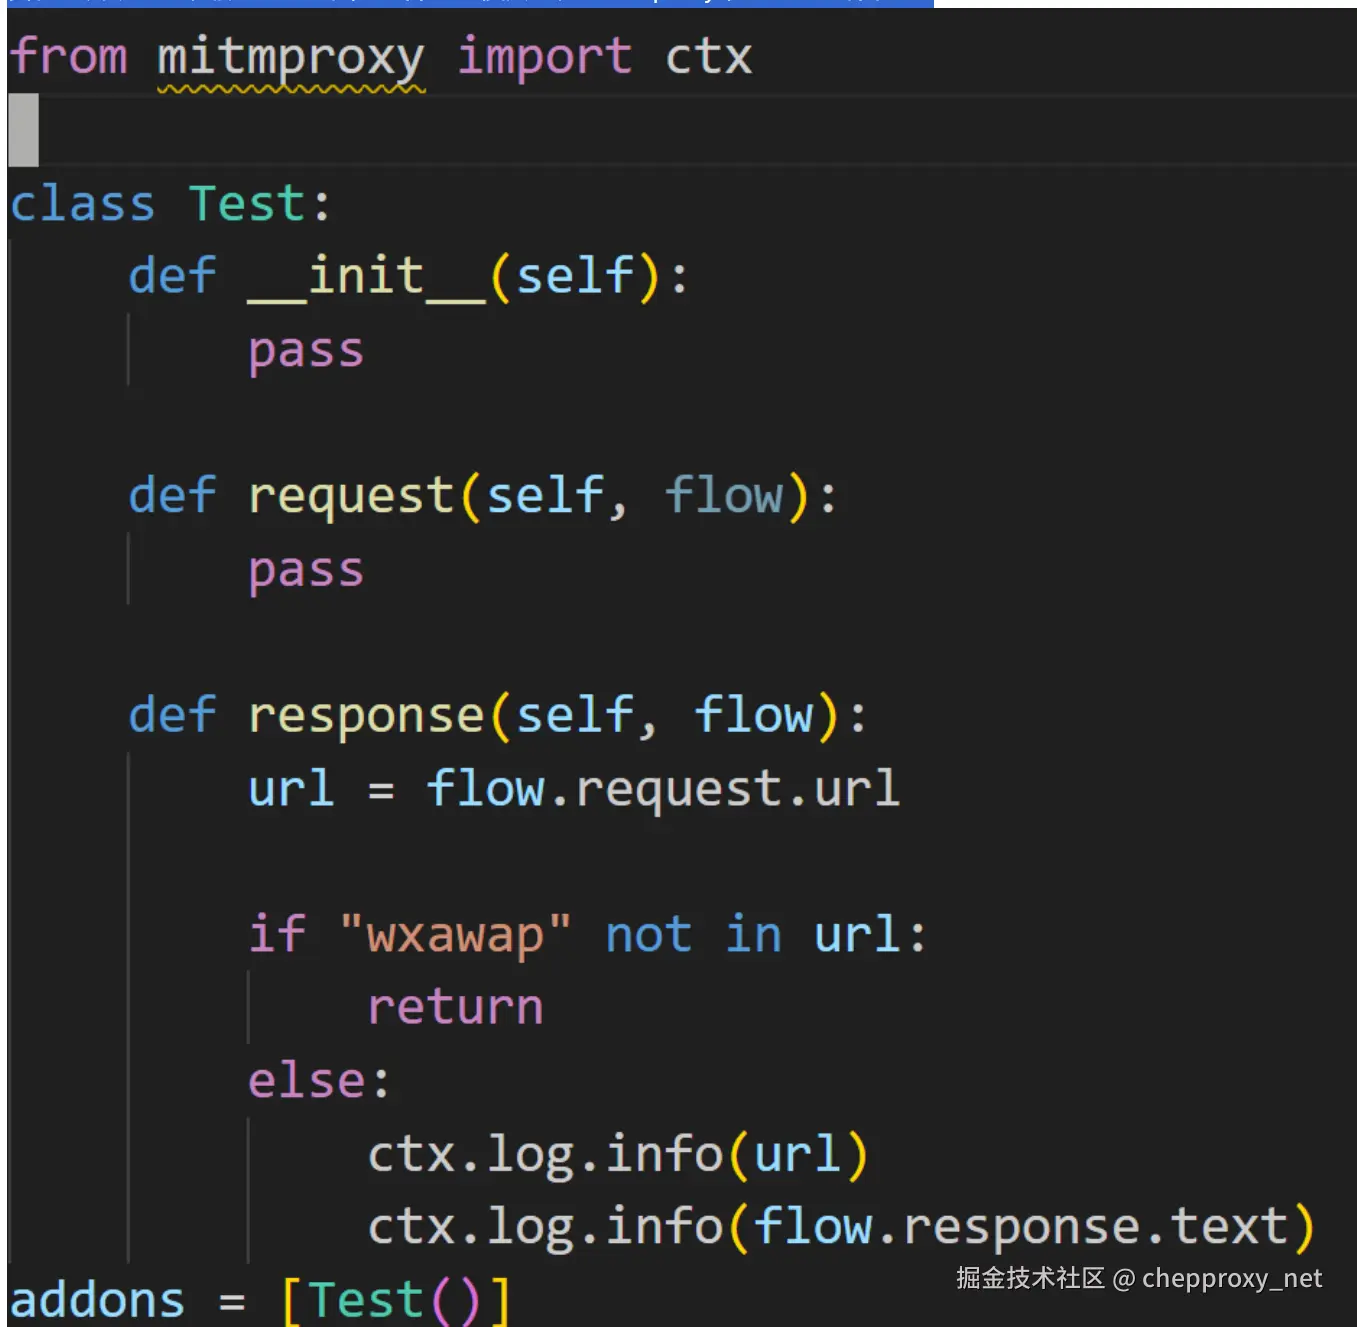Click the return keyword
The height and width of the screenshot is (1327, 1357).
(455, 1007)
